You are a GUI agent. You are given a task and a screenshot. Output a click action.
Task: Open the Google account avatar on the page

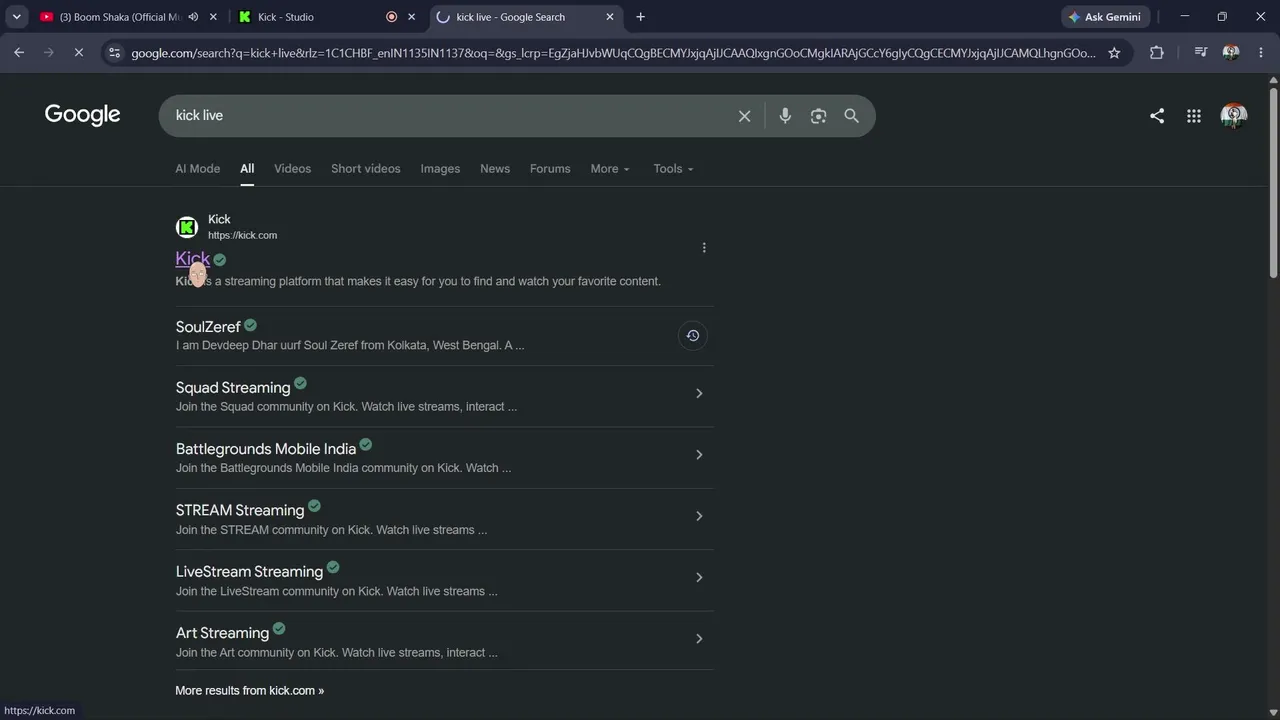pos(1234,116)
